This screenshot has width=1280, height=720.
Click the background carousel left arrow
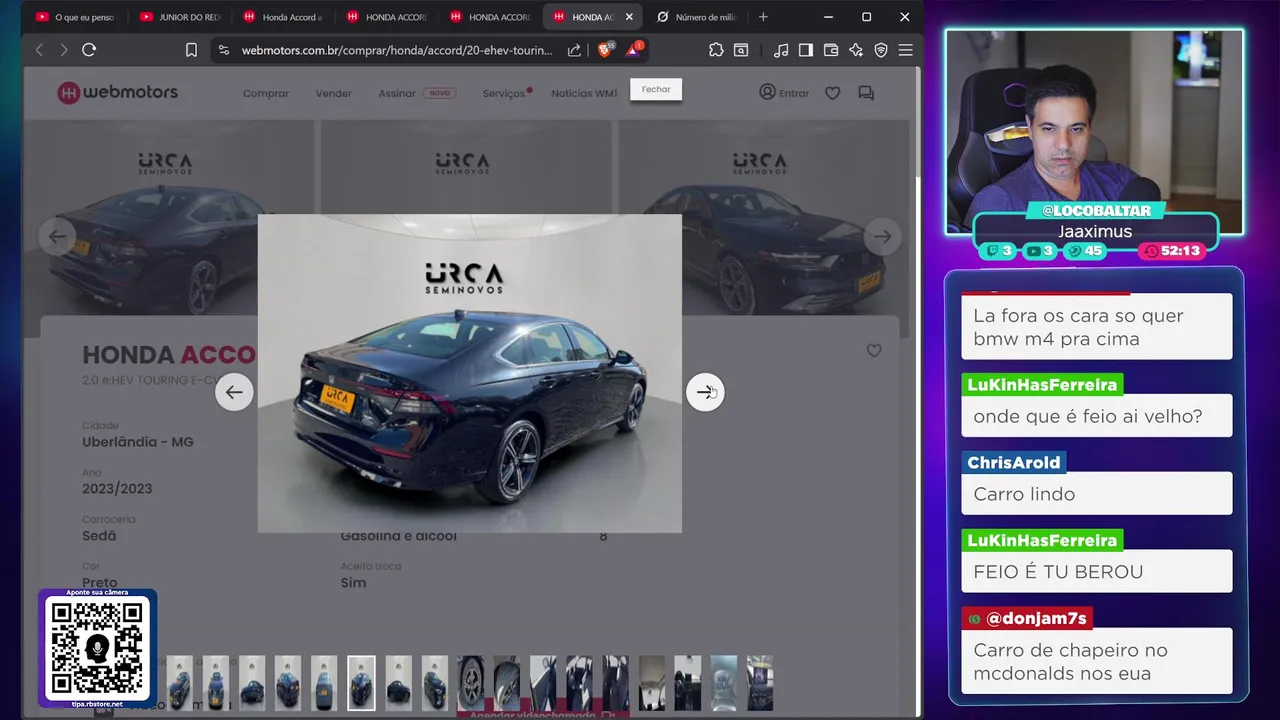(x=57, y=237)
